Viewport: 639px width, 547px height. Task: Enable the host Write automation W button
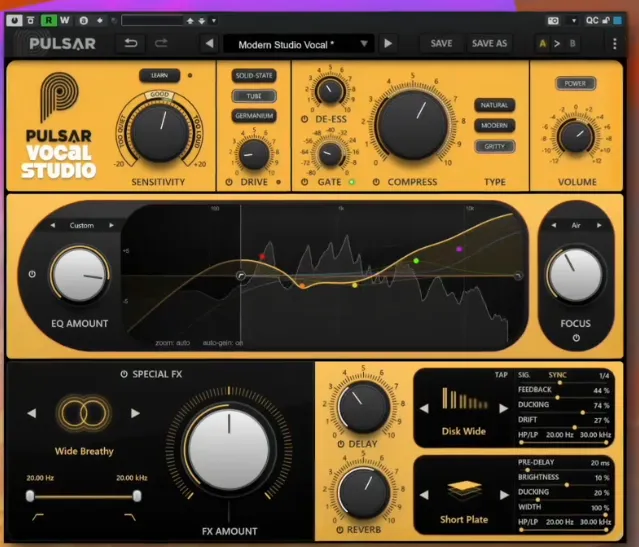(64, 20)
